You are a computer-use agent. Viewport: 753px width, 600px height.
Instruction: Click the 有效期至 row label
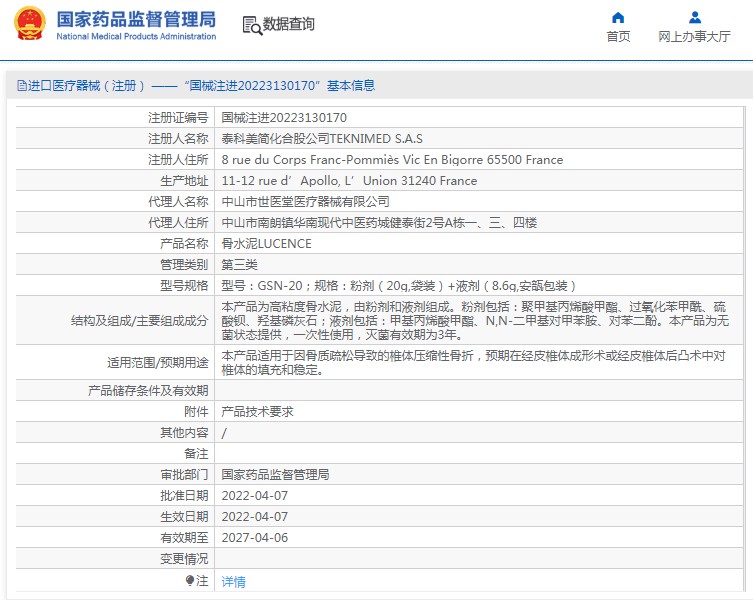click(184, 538)
